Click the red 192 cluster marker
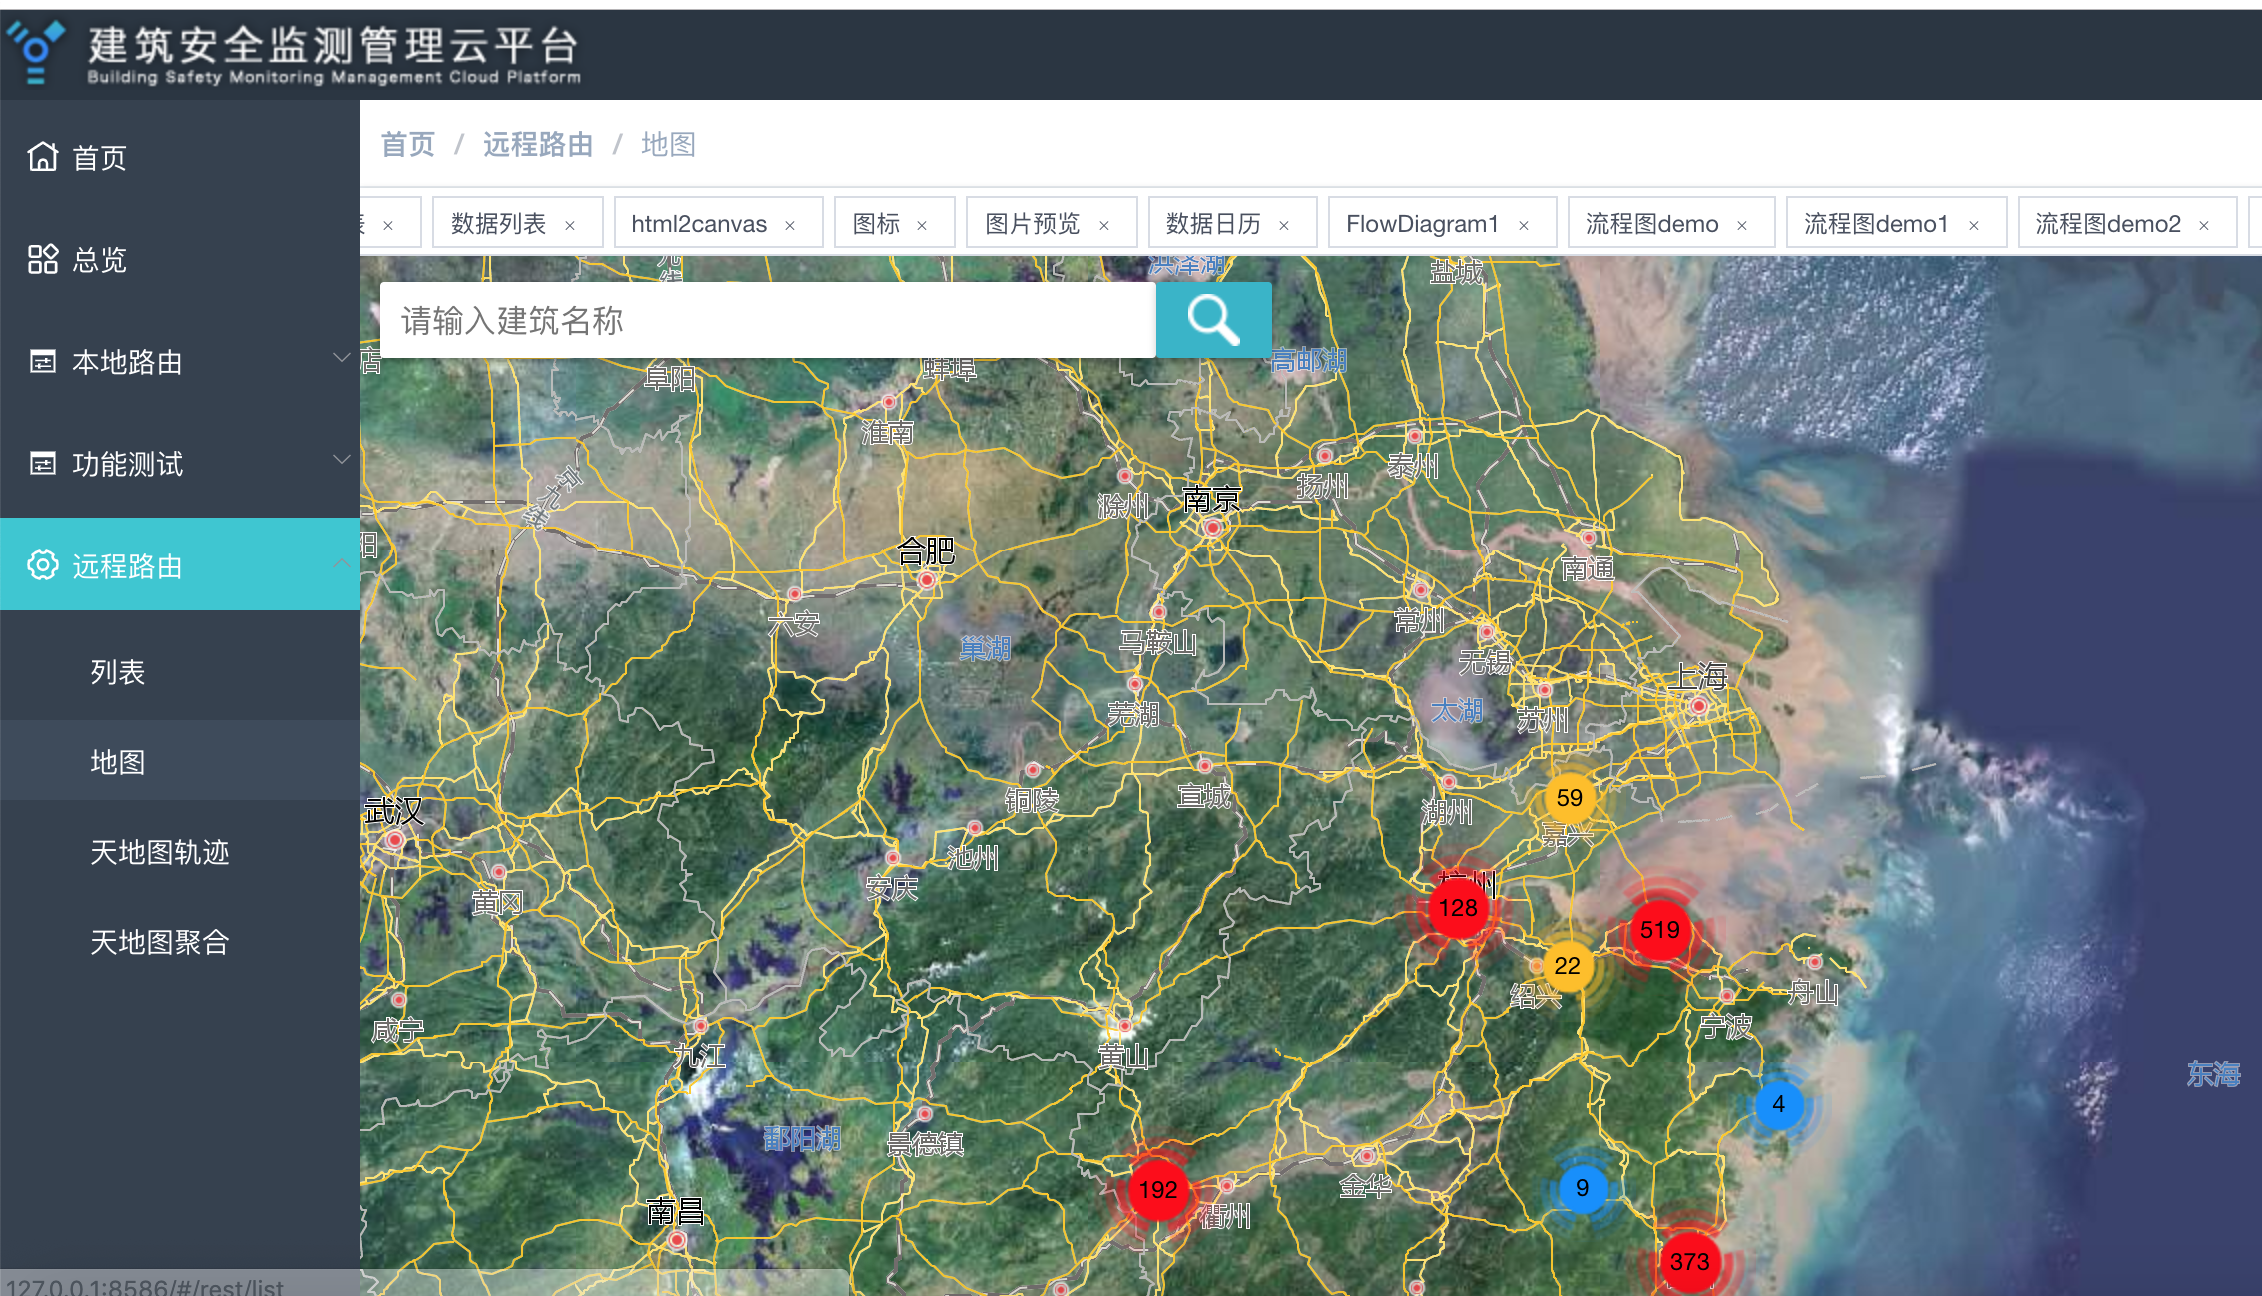This screenshot has height=1296, width=2262. pyautogui.click(x=1157, y=1190)
